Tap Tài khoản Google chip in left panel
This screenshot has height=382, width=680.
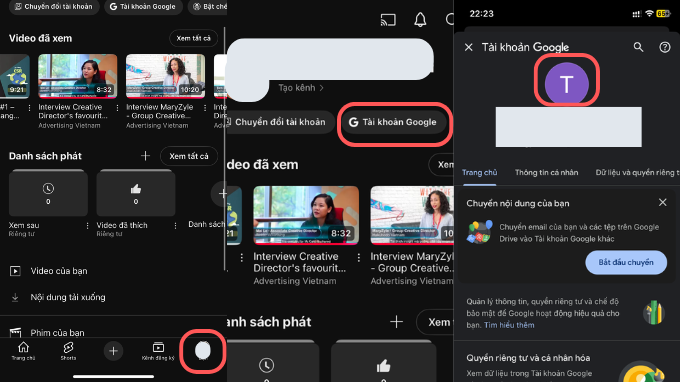click(x=143, y=7)
